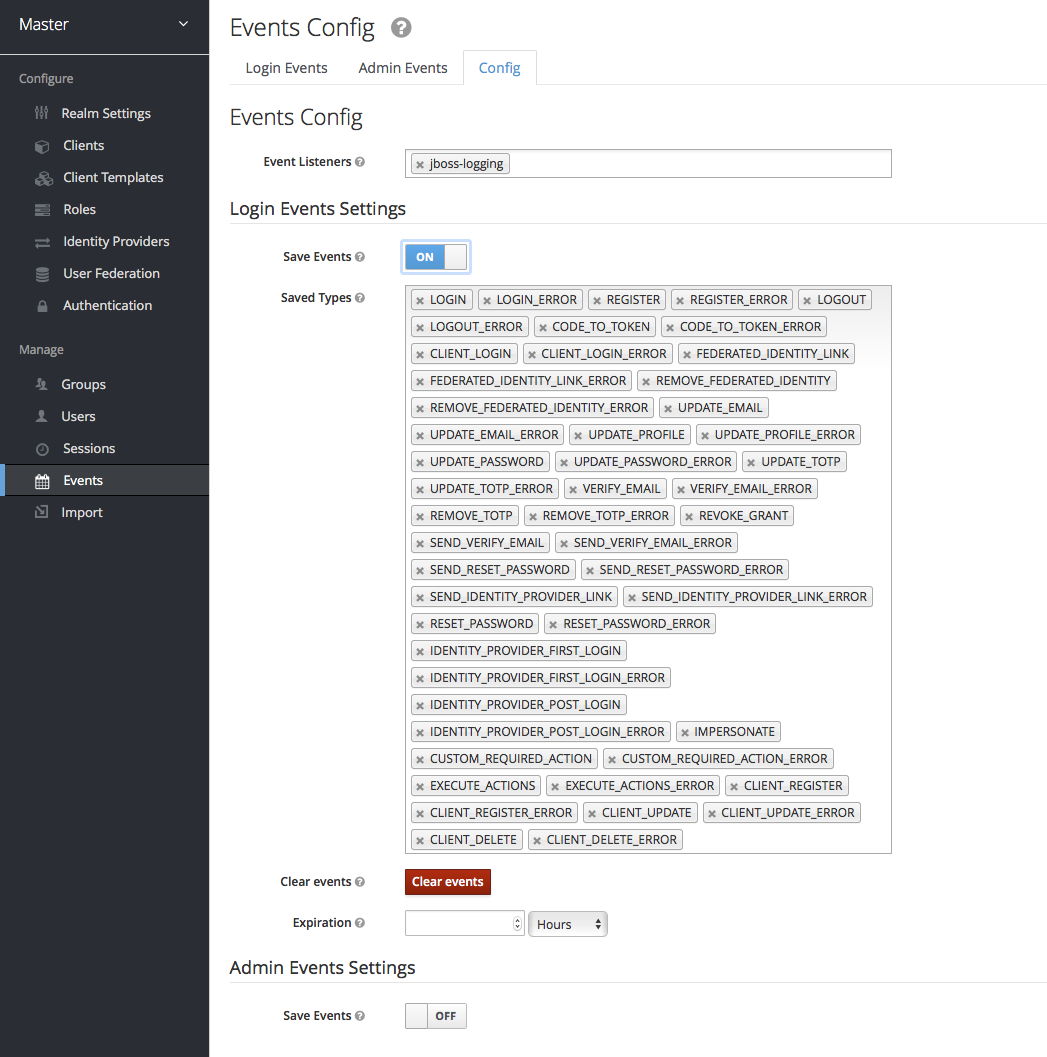Click the Realm Settings sliders icon
The width and height of the screenshot is (1047, 1057).
41,113
